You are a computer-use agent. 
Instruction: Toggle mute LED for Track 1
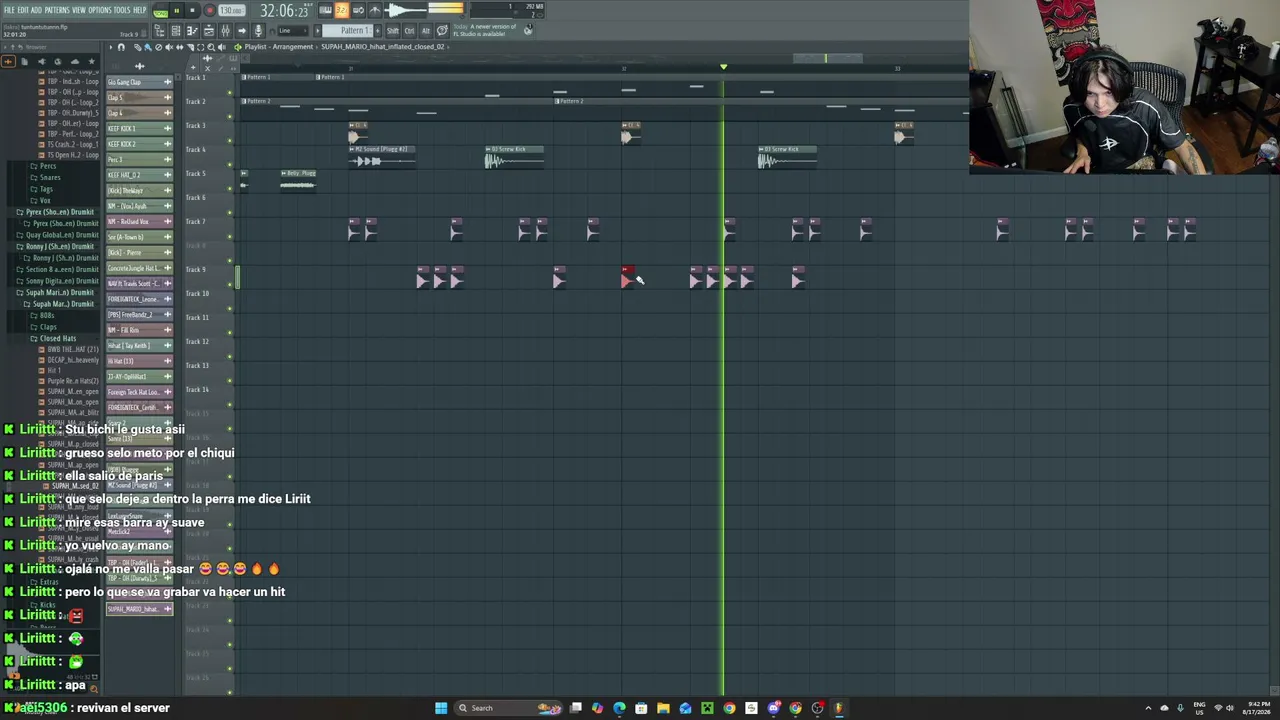coord(230,93)
